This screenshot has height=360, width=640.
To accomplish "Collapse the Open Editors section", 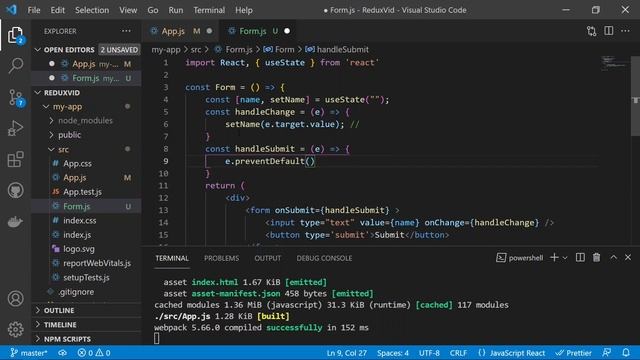I will (x=38, y=50).
